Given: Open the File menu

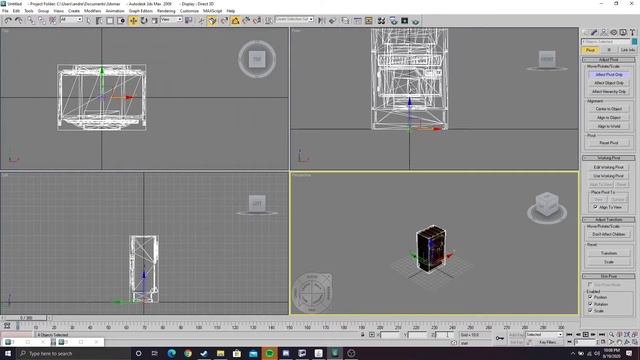Looking at the screenshot, I should (x=5, y=11).
